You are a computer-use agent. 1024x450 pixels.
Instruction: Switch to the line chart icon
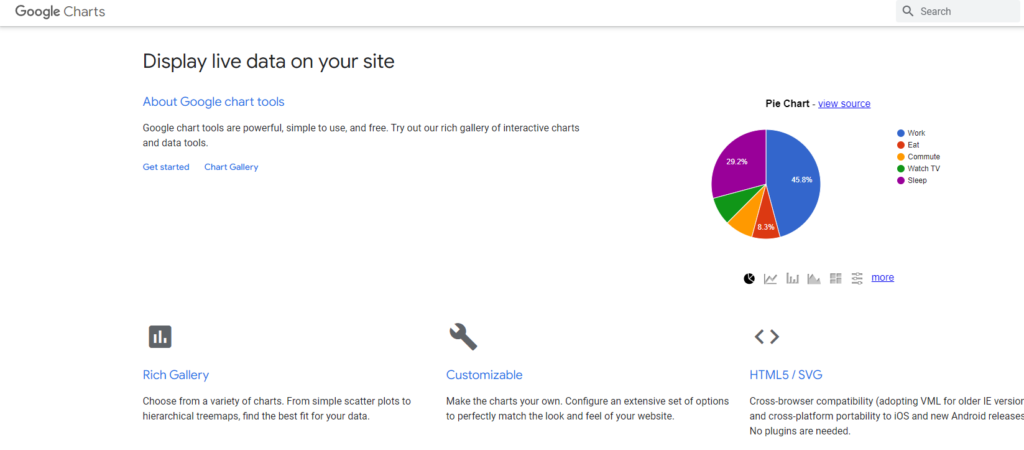click(771, 278)
